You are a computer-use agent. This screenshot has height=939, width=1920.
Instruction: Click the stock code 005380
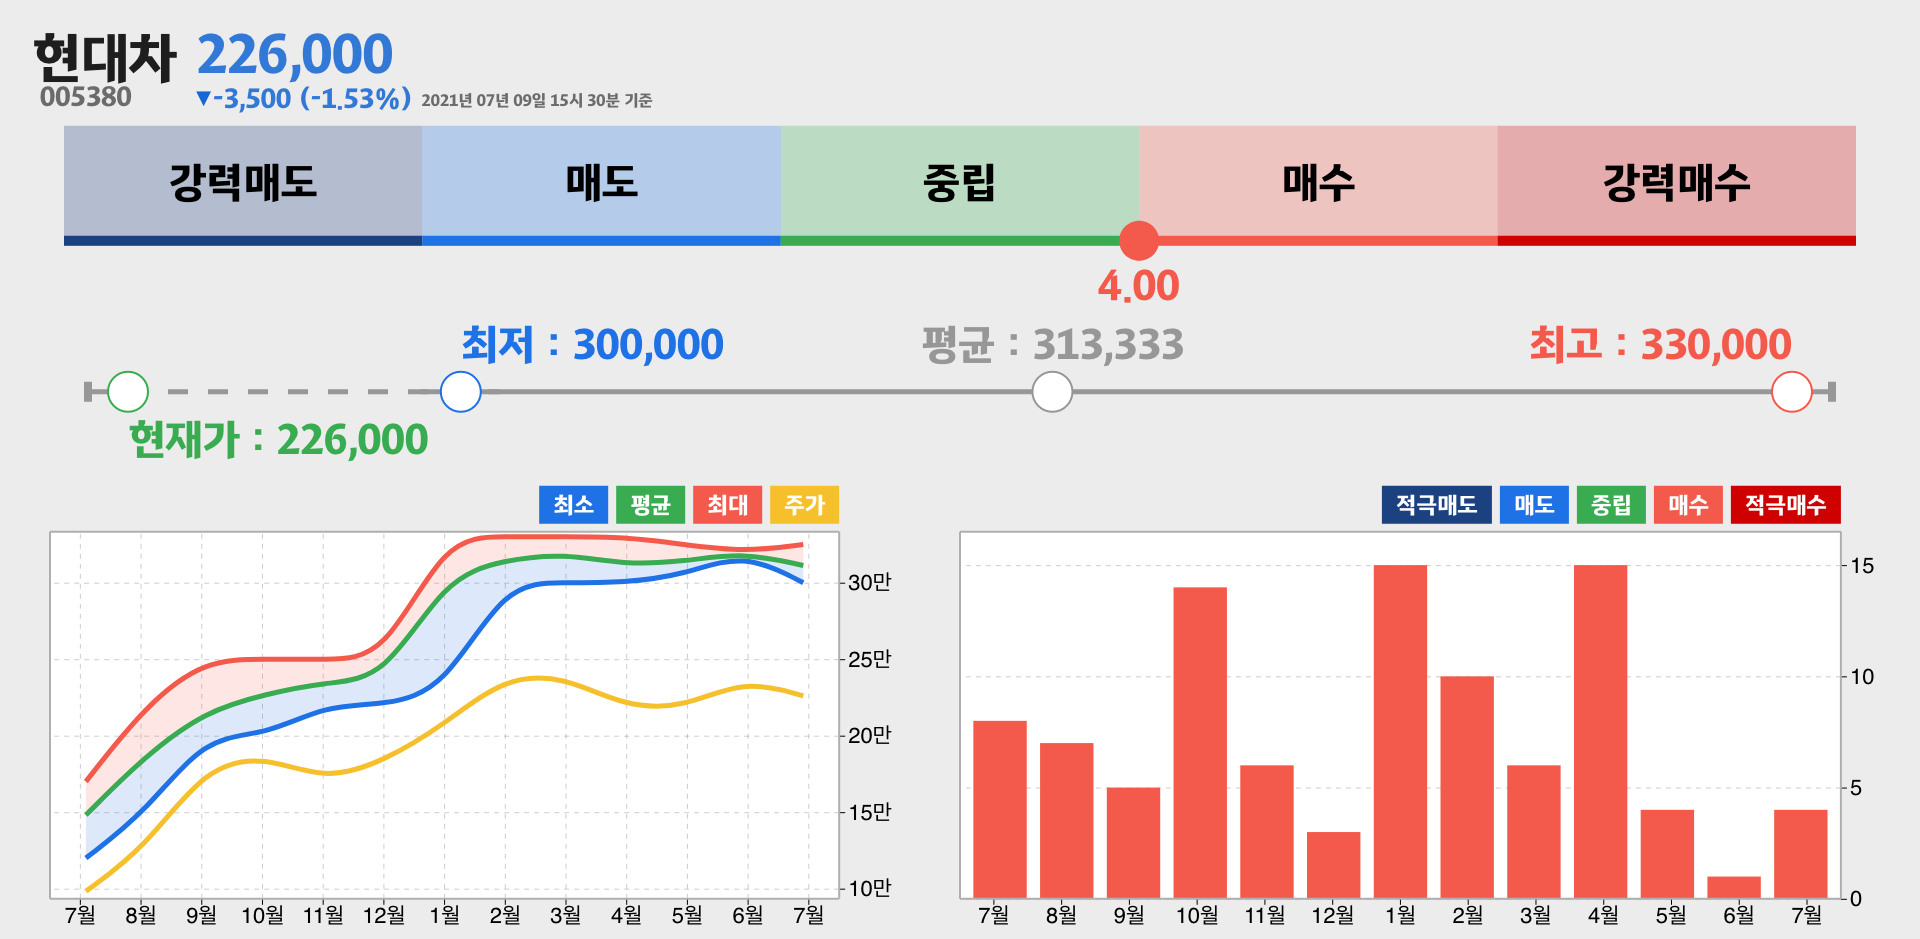click(x=86, y=97)
